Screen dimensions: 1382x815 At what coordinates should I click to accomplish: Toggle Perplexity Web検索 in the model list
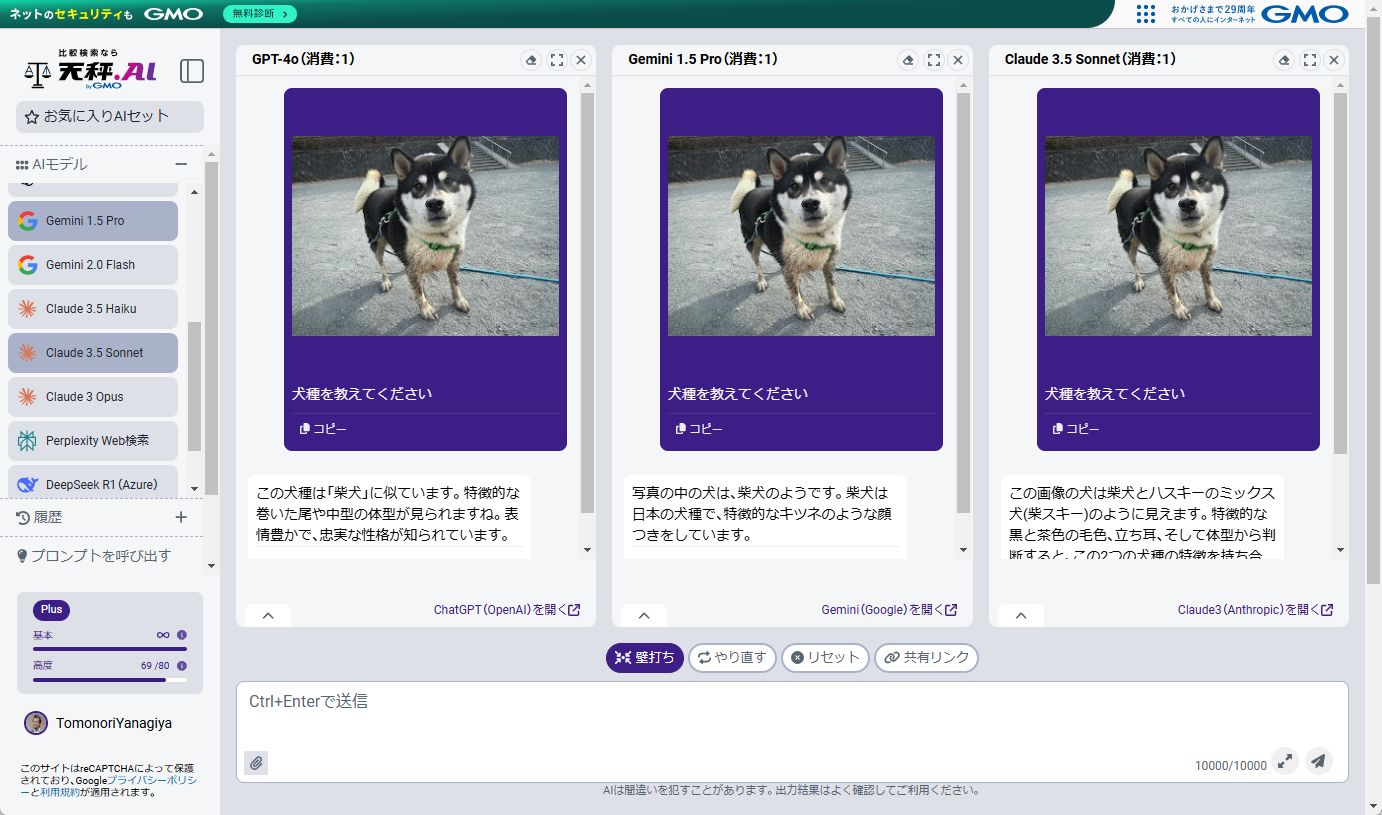(92, 440)
